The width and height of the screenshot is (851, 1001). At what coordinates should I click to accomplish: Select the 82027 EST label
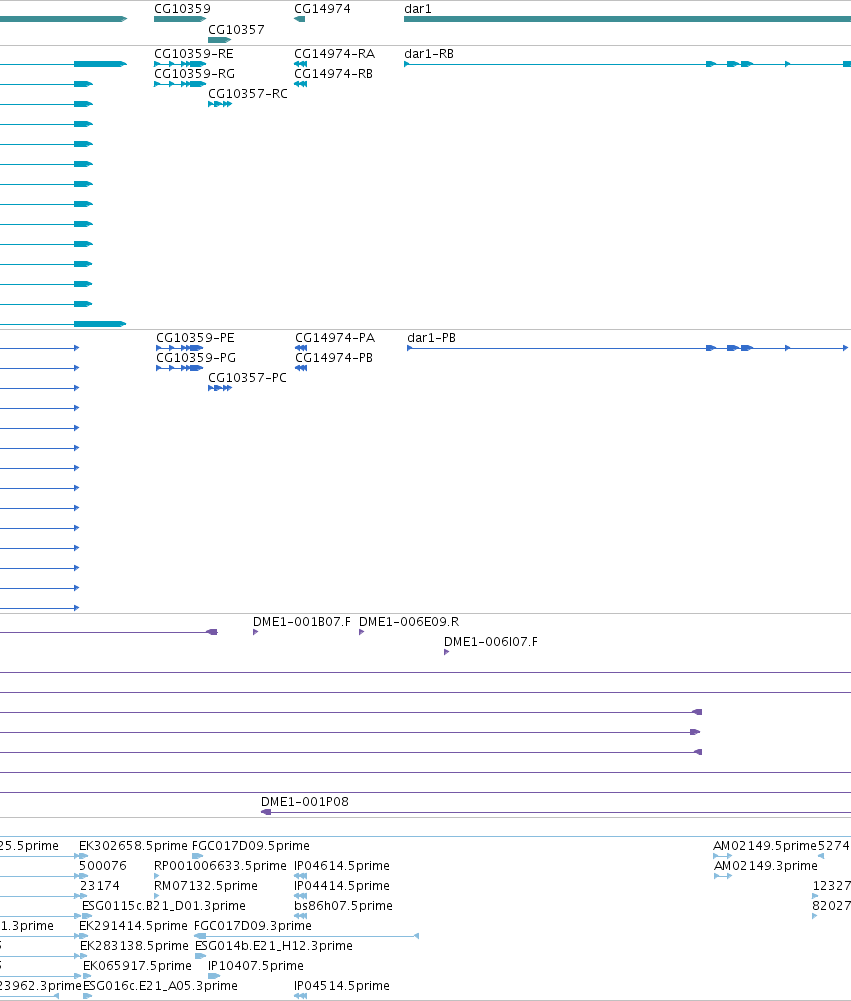(831, 906)
